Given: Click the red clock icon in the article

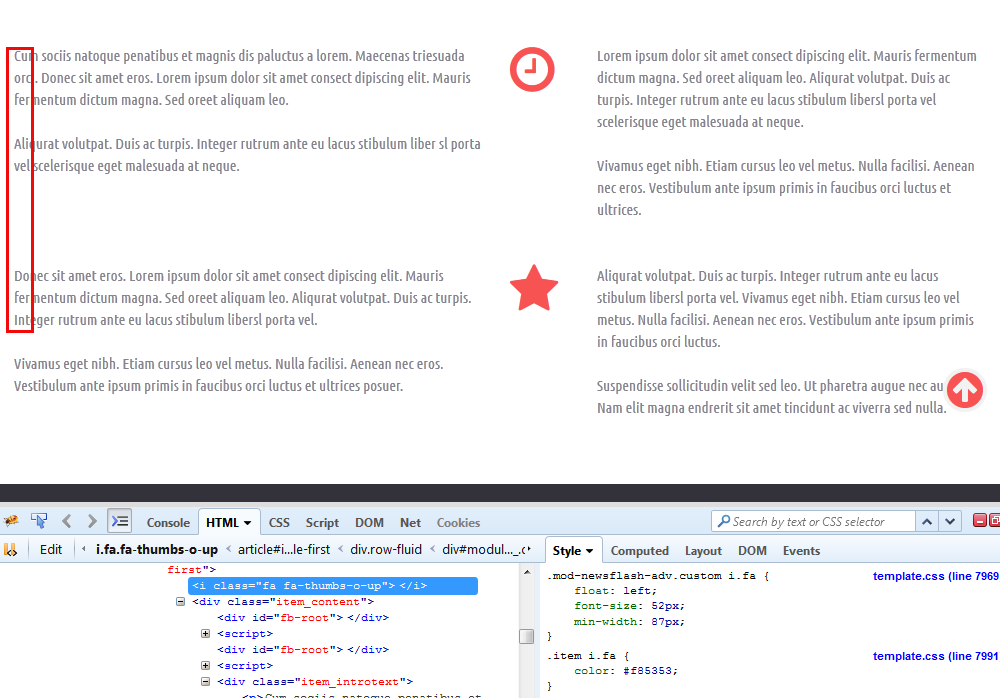Looking at the screenshot, I should pyautogui.click(x=532, y=70).
